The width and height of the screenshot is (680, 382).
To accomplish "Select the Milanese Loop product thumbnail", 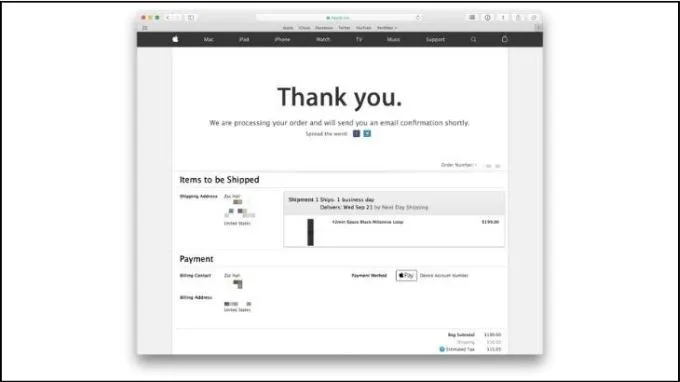I will [x=311, y=232].
